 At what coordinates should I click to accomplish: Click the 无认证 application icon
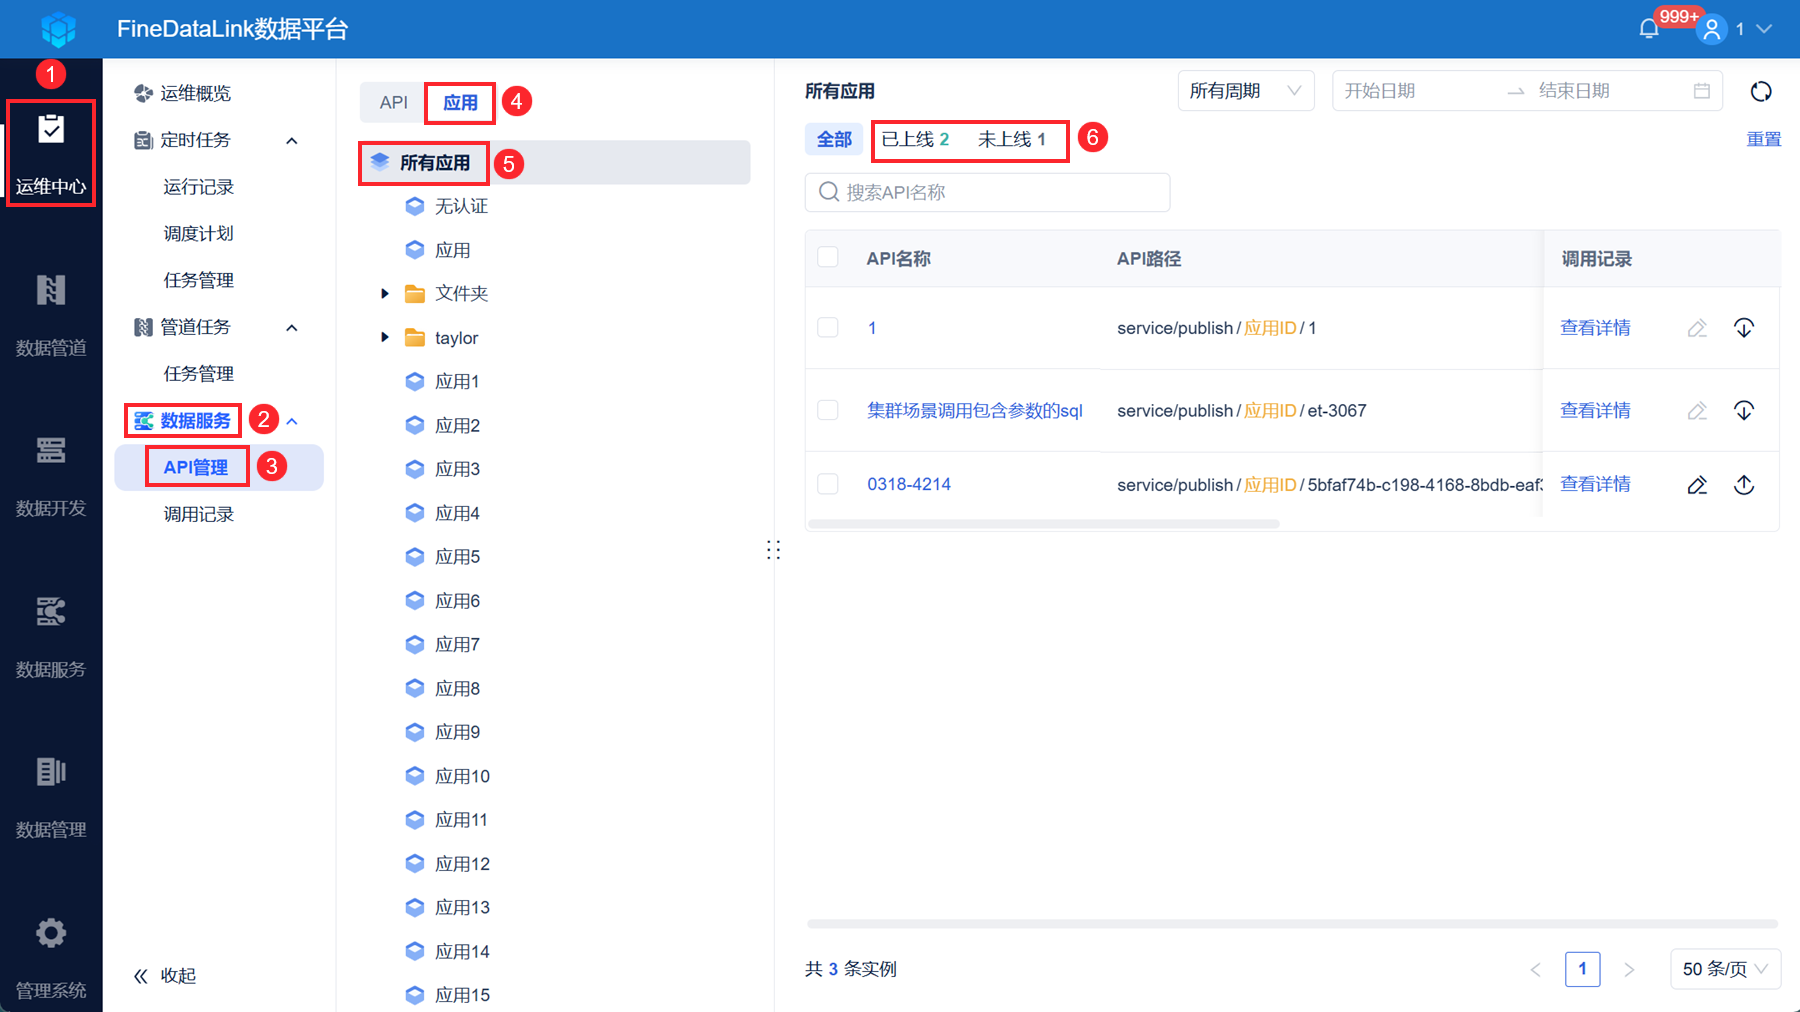click(x=415, y=206)
